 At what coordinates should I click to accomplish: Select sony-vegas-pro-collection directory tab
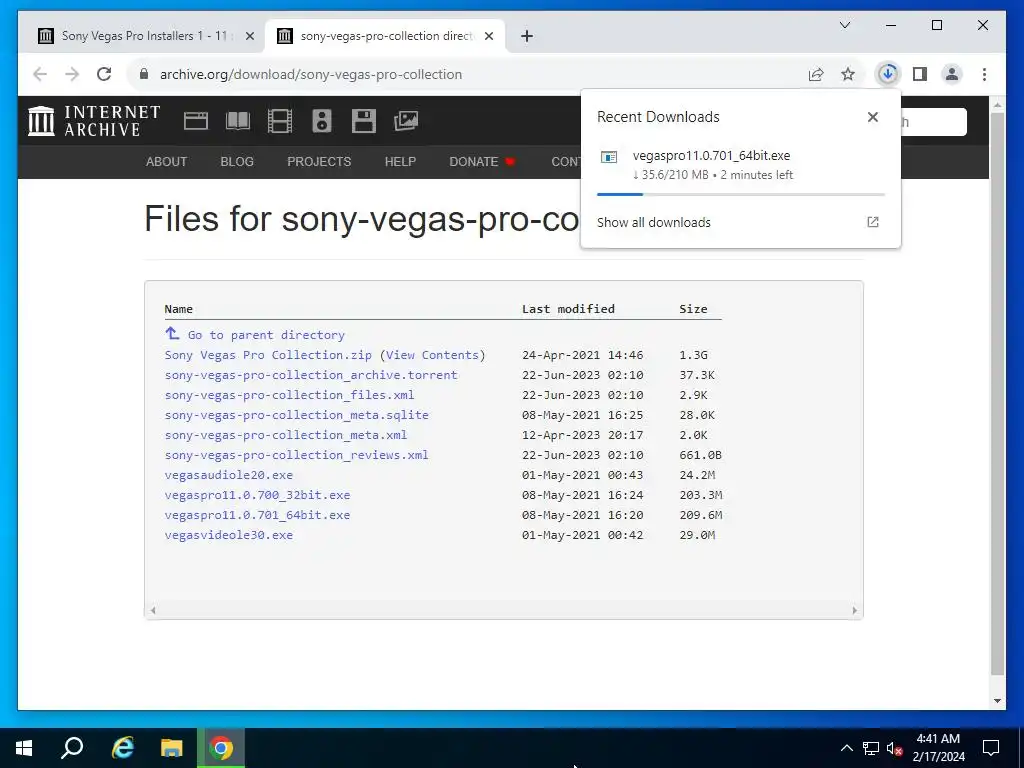coord(384,36)
